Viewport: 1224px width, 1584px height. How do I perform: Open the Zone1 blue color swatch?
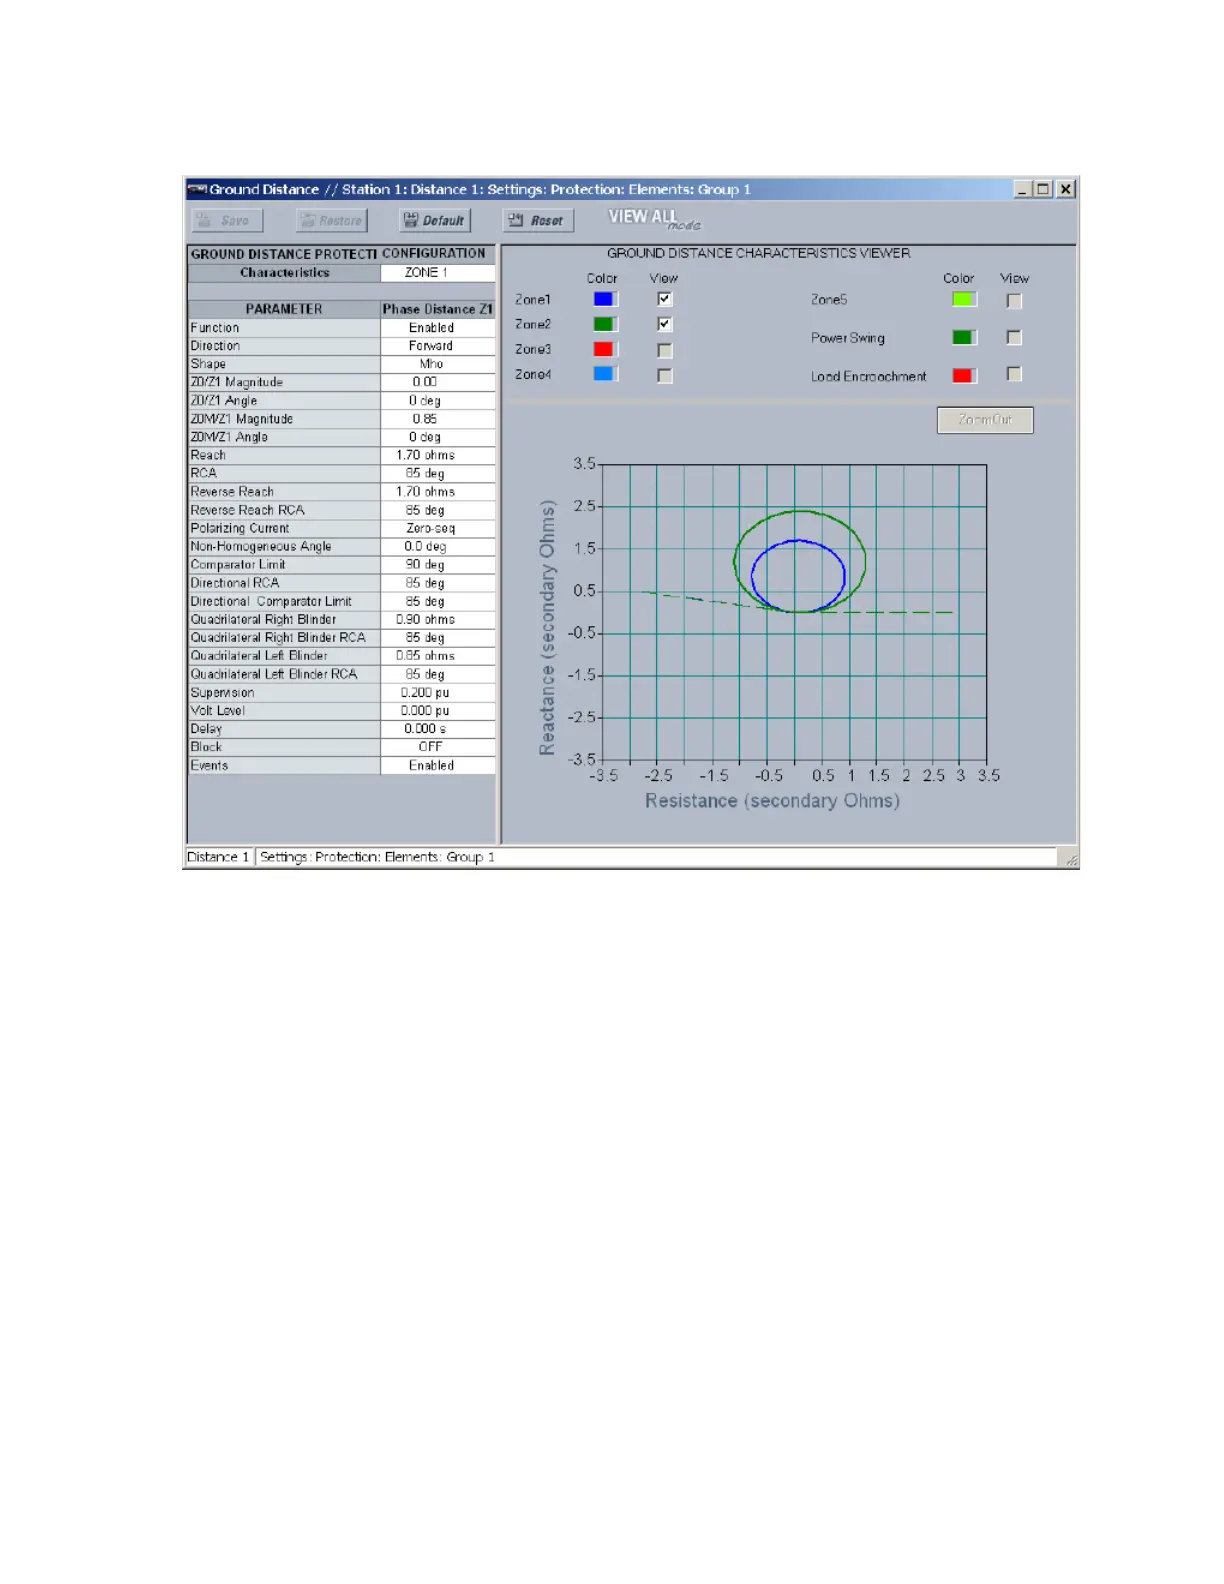[605, 299]
